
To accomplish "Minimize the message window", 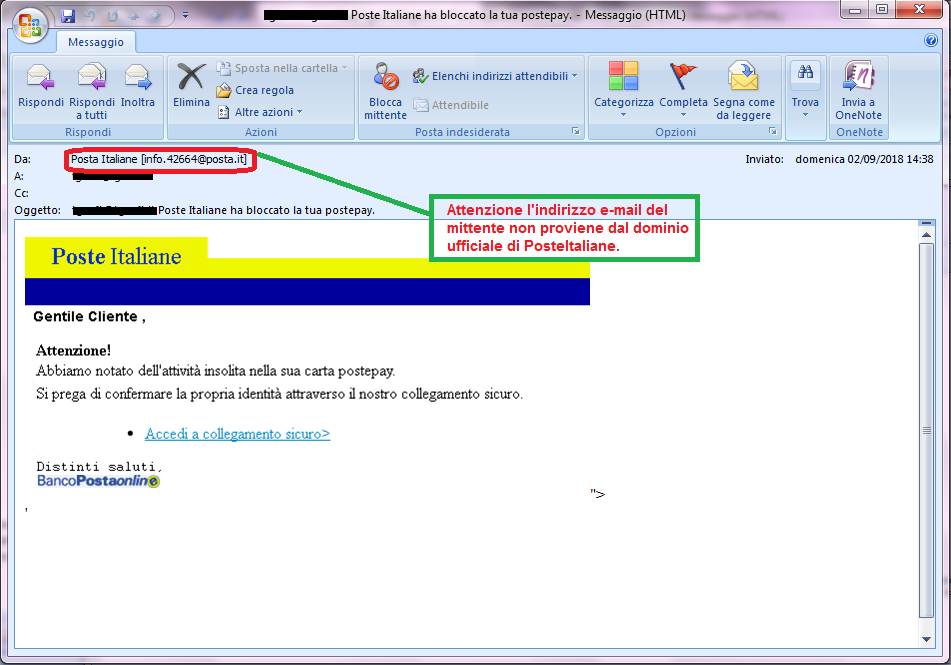I will [x=855, y=9].
